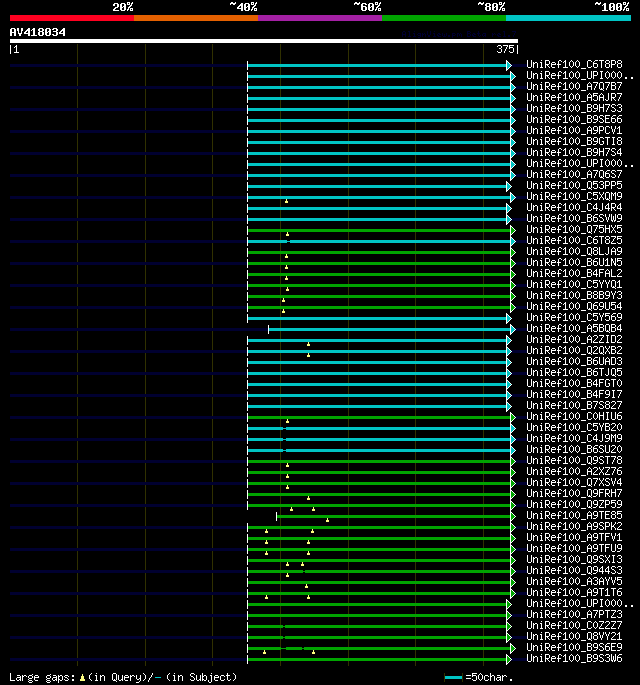
Task: Select hit label UniRef100_Q75HX5
Action: (x=574, y=229)
